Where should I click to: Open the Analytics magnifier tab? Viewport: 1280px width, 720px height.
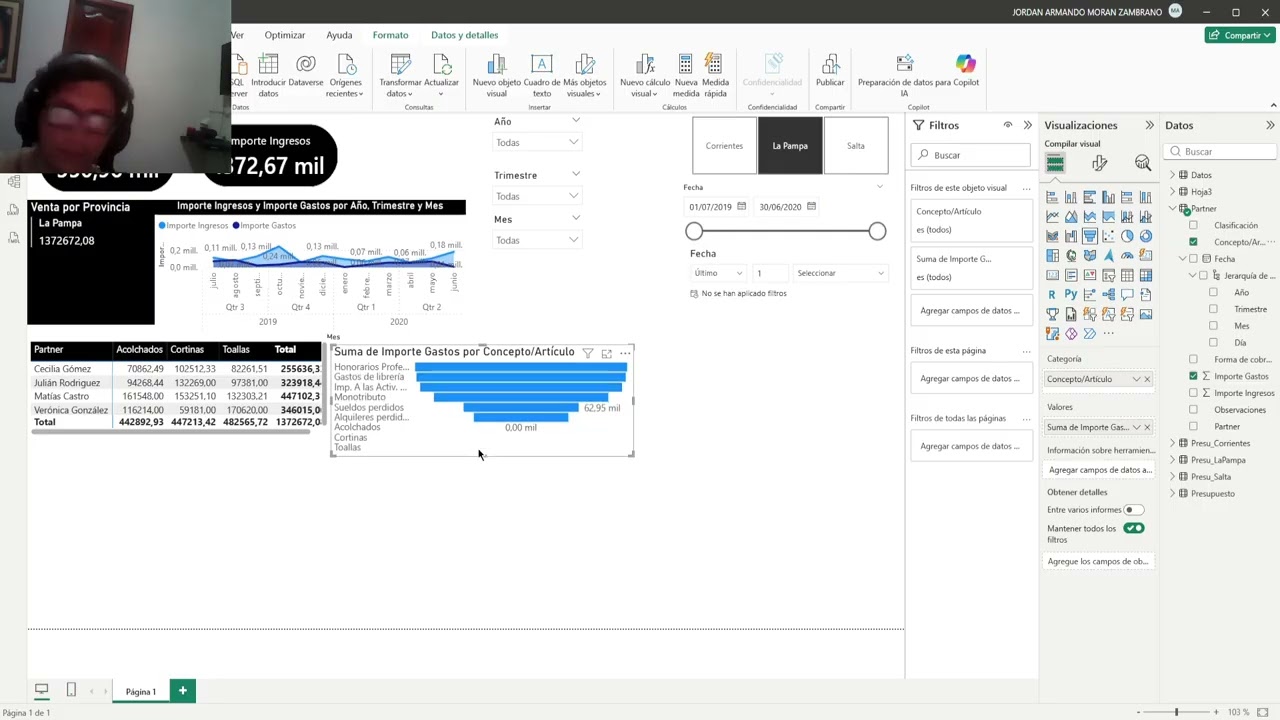(1143, 164)
